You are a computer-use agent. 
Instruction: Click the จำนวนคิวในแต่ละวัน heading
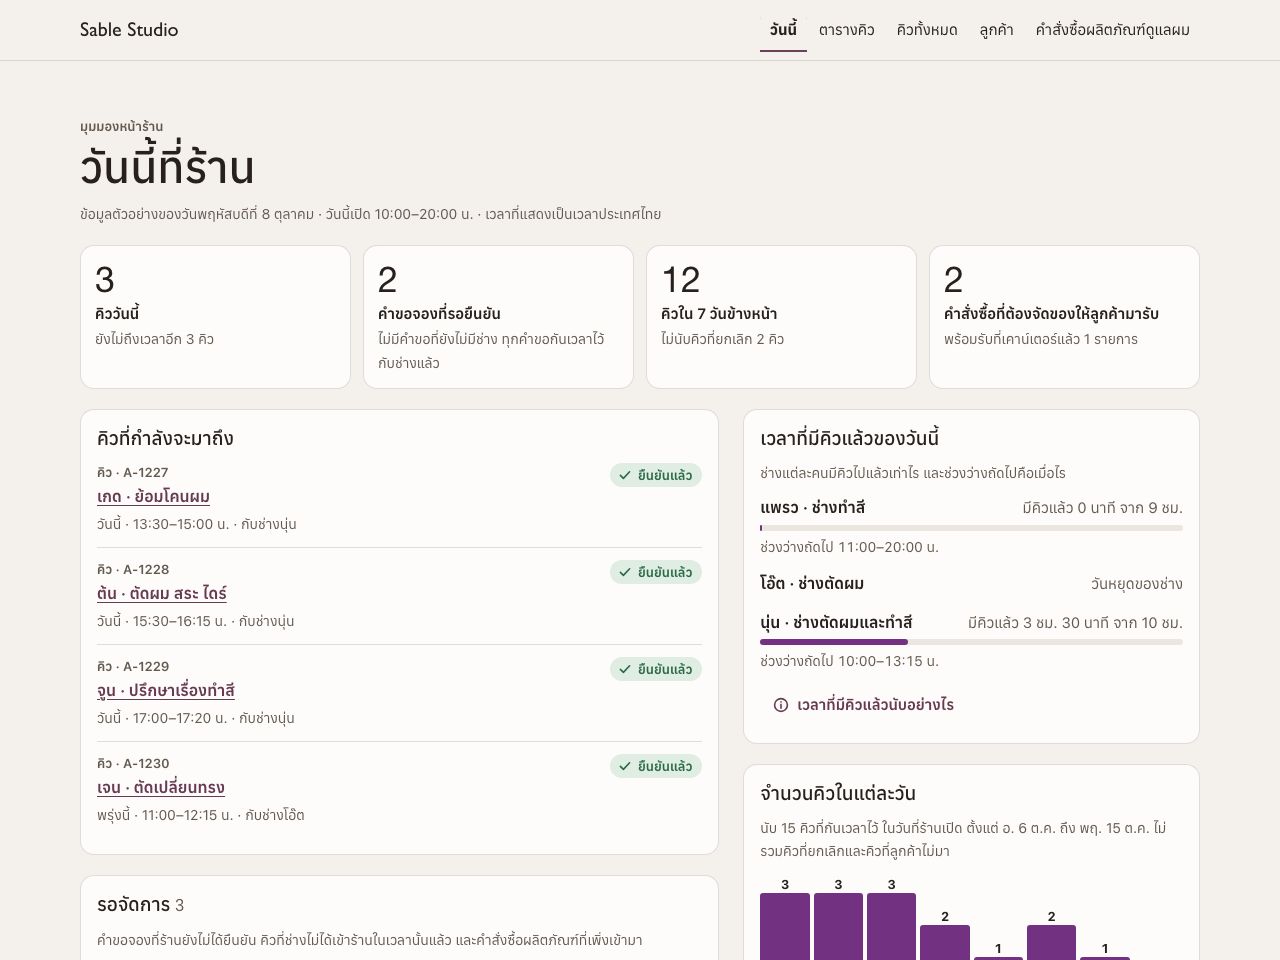click(838, 794)
